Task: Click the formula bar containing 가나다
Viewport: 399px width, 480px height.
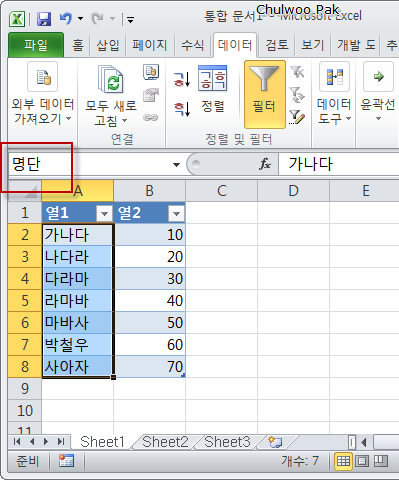Action: pos(339,164)
